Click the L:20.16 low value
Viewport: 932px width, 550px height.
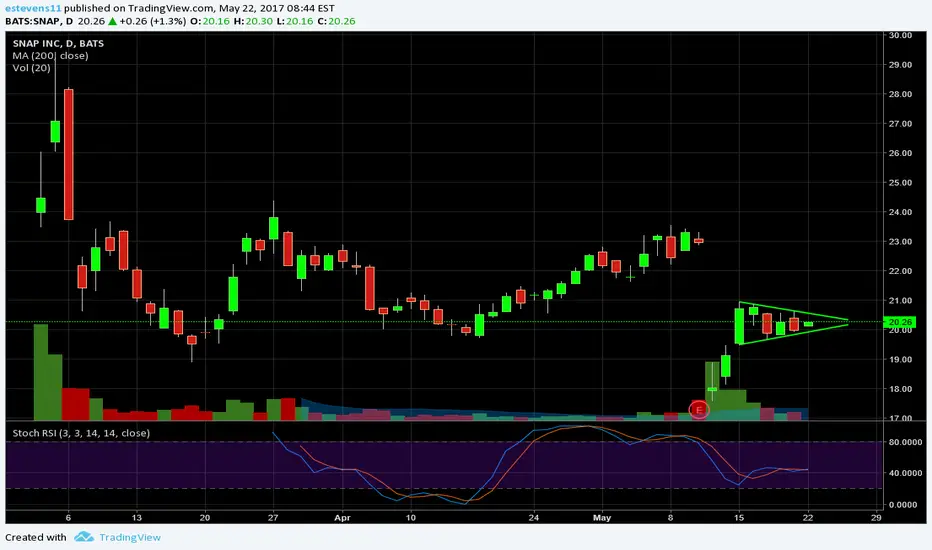click(295, 21)
